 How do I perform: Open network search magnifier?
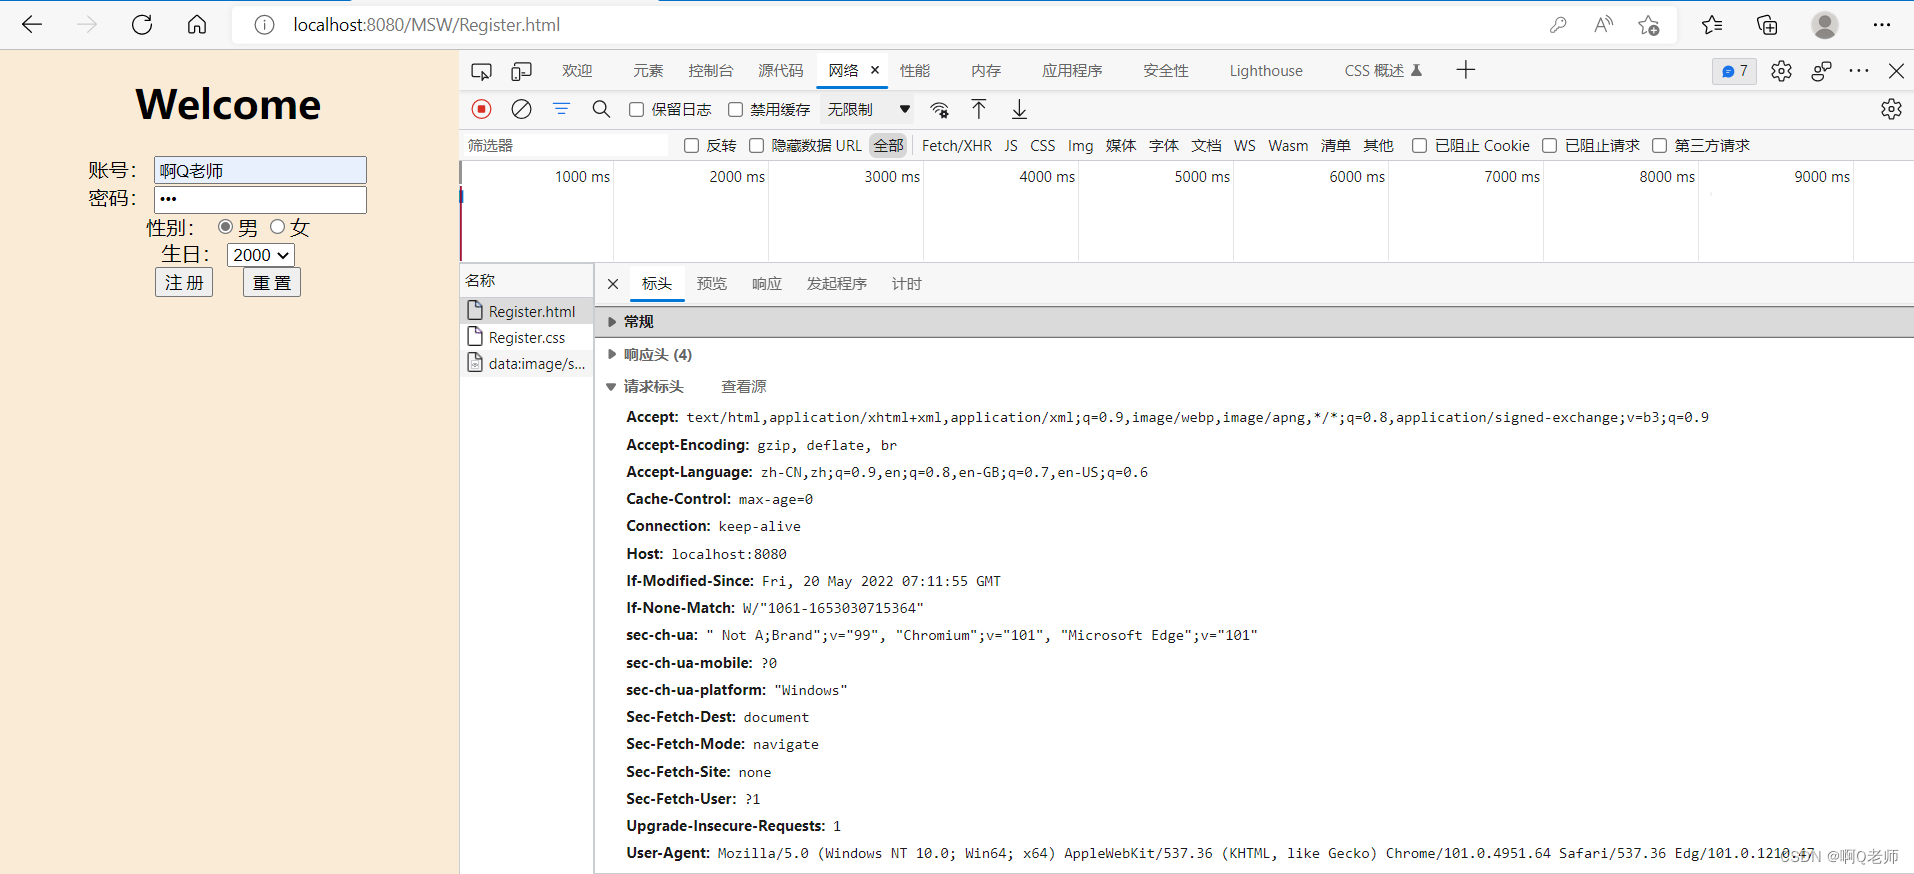click(601, 109)
